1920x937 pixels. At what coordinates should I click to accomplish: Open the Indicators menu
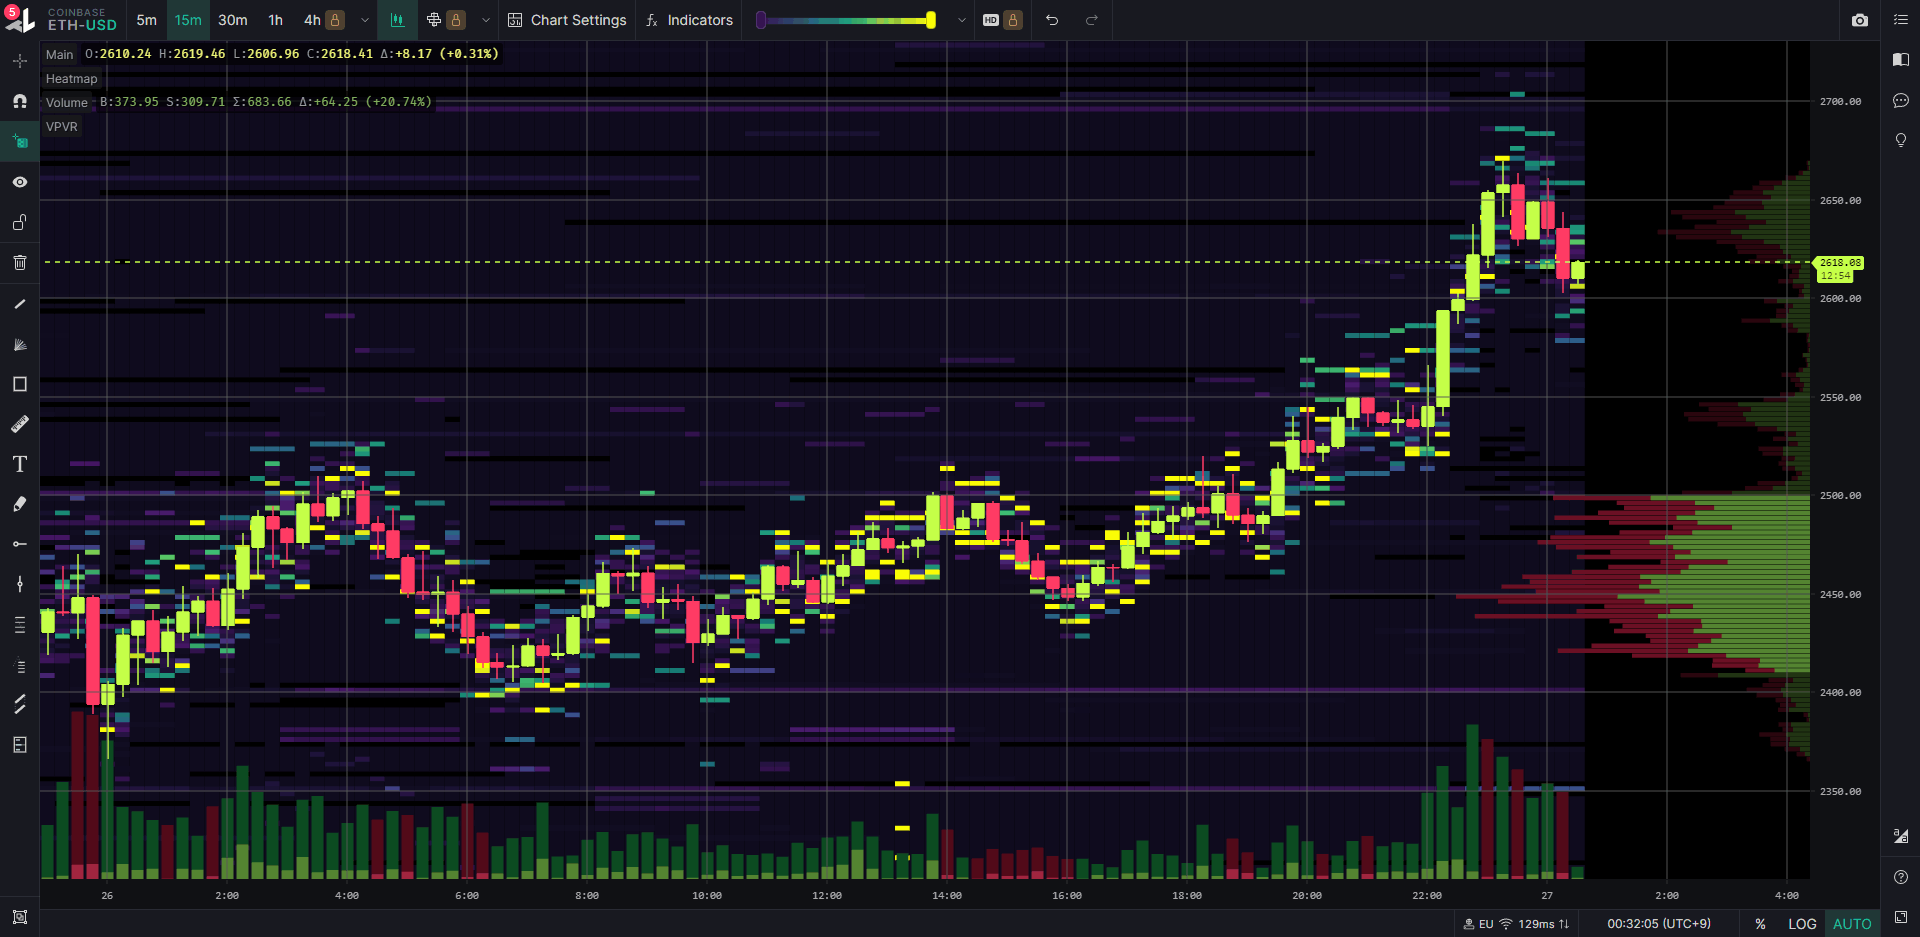pyautogui.click(x=689, y=20)
